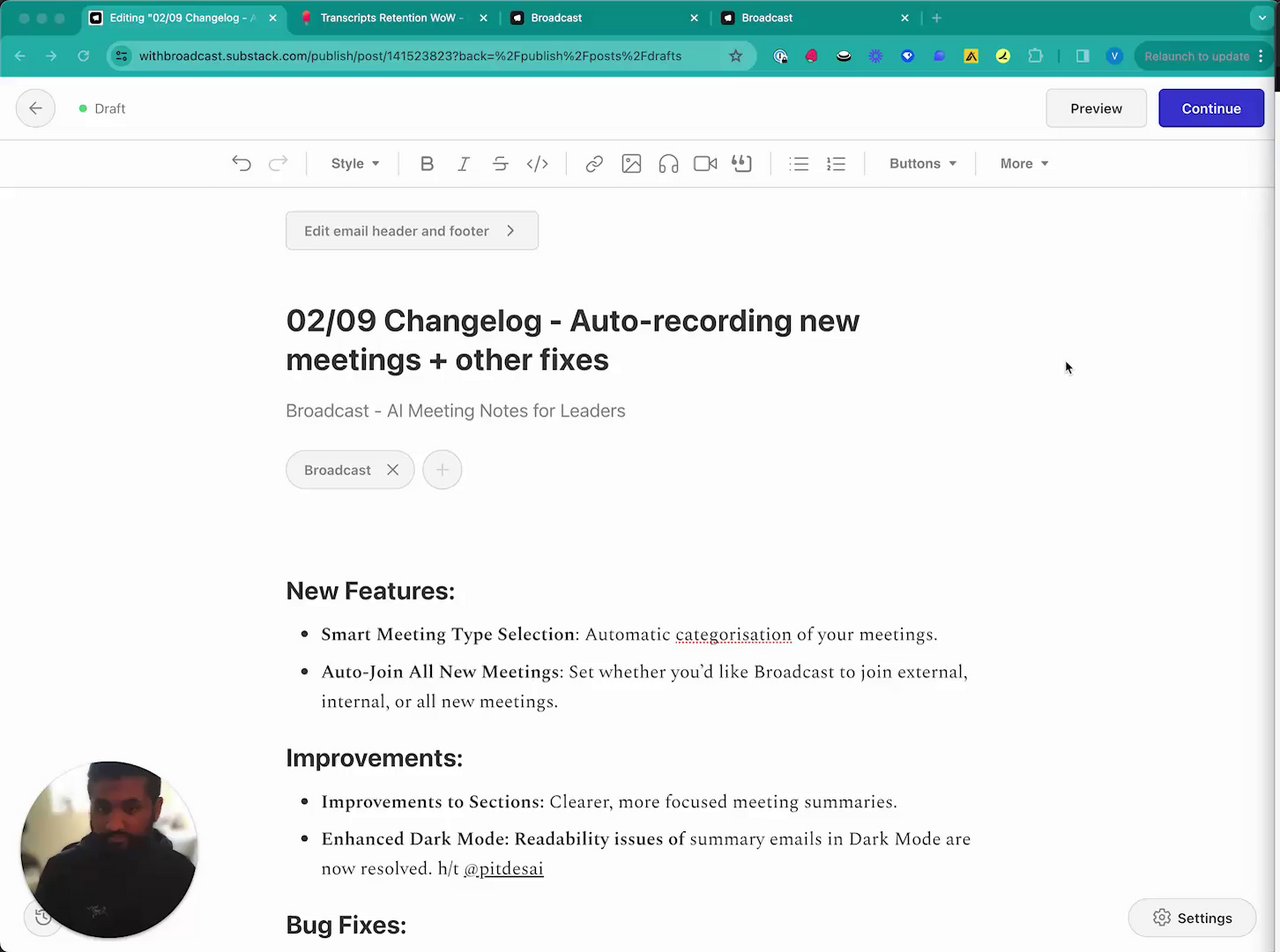
Task: Remove the Broadcast tag with its X
Action: (x=393, y=470)
